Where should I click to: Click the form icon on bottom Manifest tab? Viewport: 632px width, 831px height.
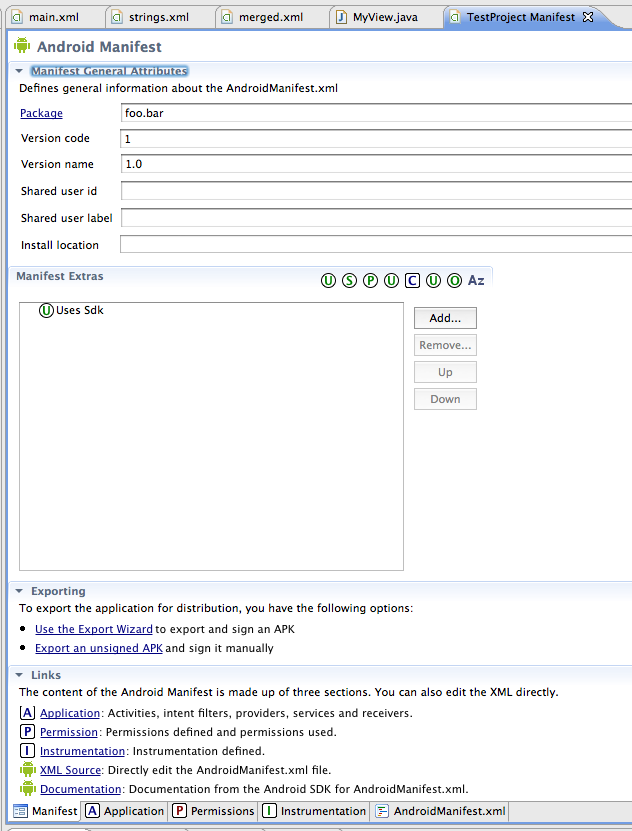click(x=20, y=811)
